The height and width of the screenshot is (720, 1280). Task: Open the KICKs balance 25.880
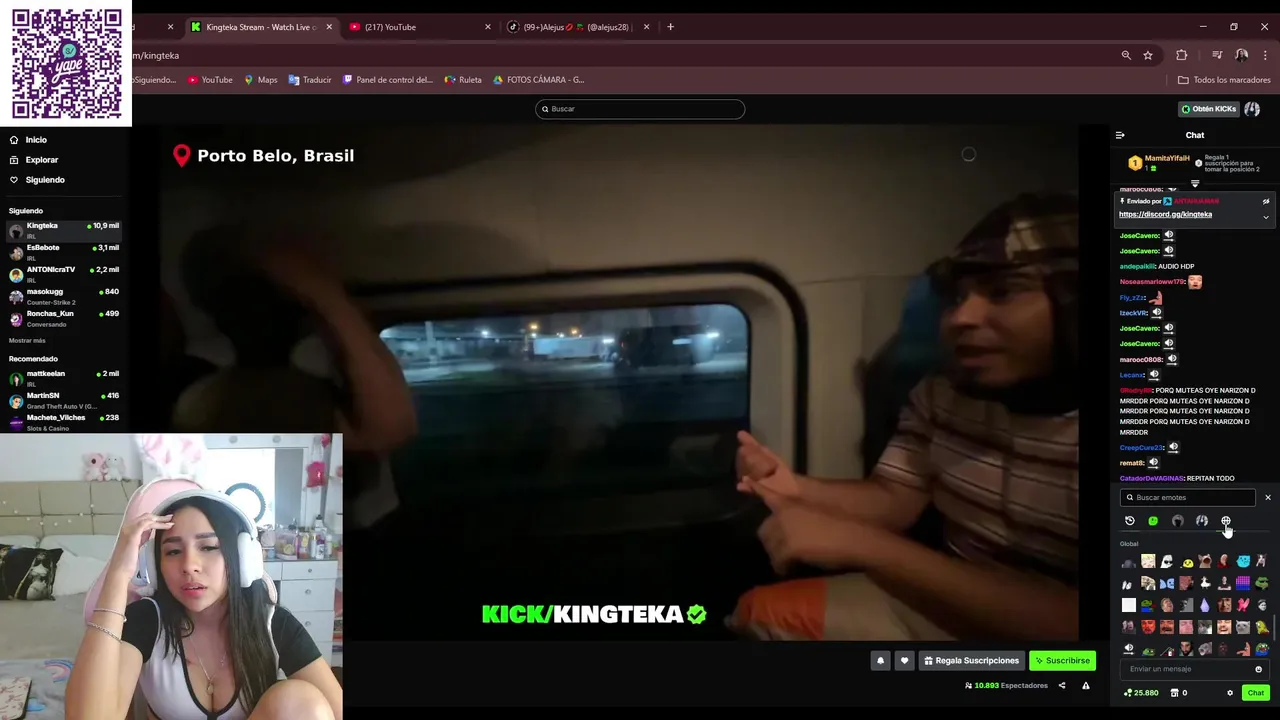click(x=1141, y=693)
